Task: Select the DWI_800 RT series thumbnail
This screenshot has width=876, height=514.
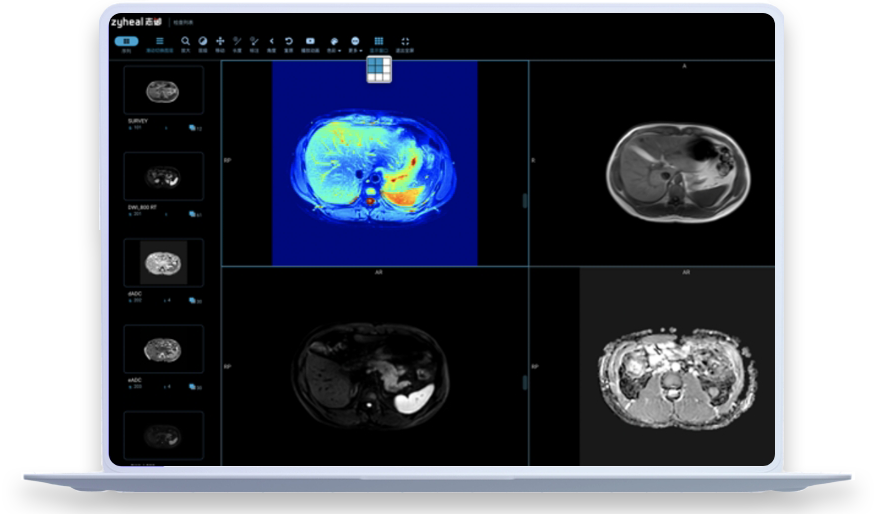Action: pyautogui.click(x=163, y=176)
